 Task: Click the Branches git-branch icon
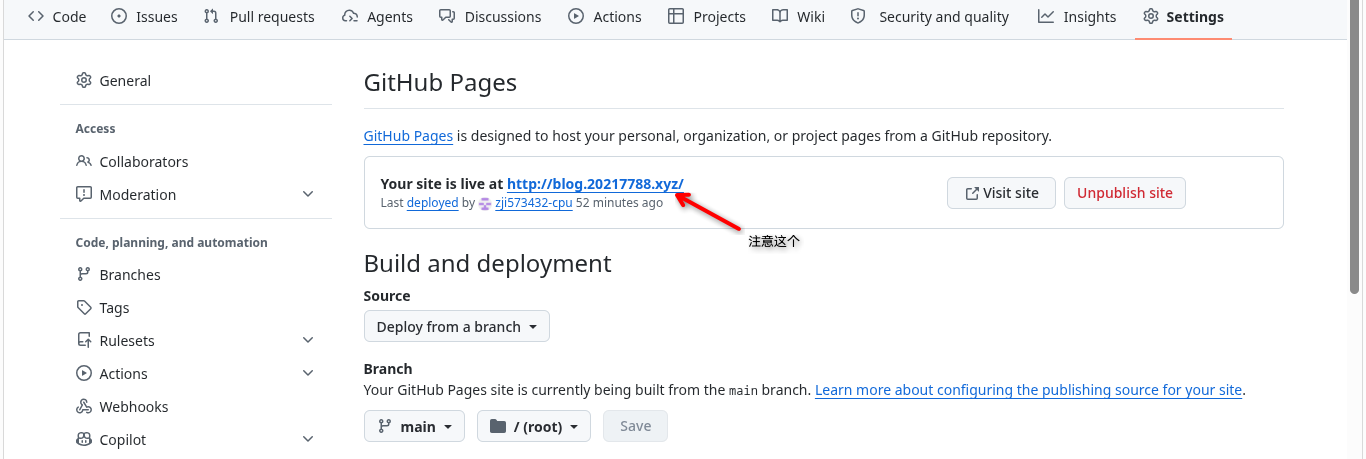pyautogui.click(x=84, y=275)
